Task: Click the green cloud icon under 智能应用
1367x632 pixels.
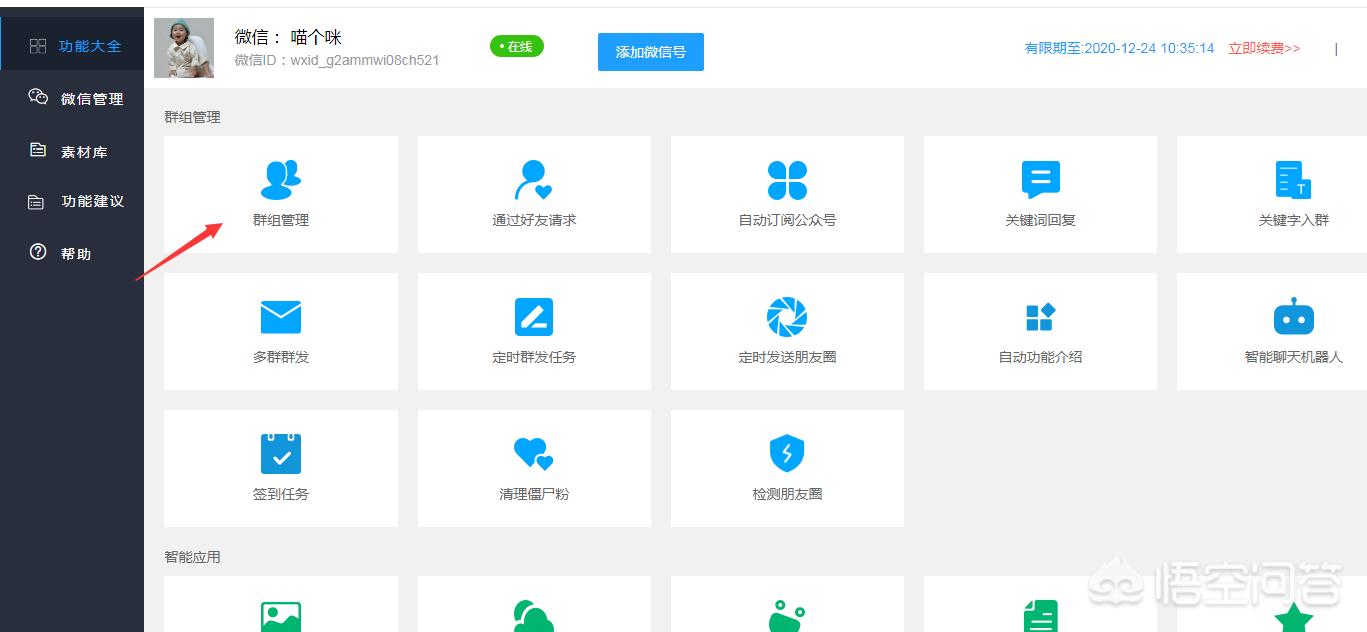Action: pyautogui.click(x=534, y=616)
